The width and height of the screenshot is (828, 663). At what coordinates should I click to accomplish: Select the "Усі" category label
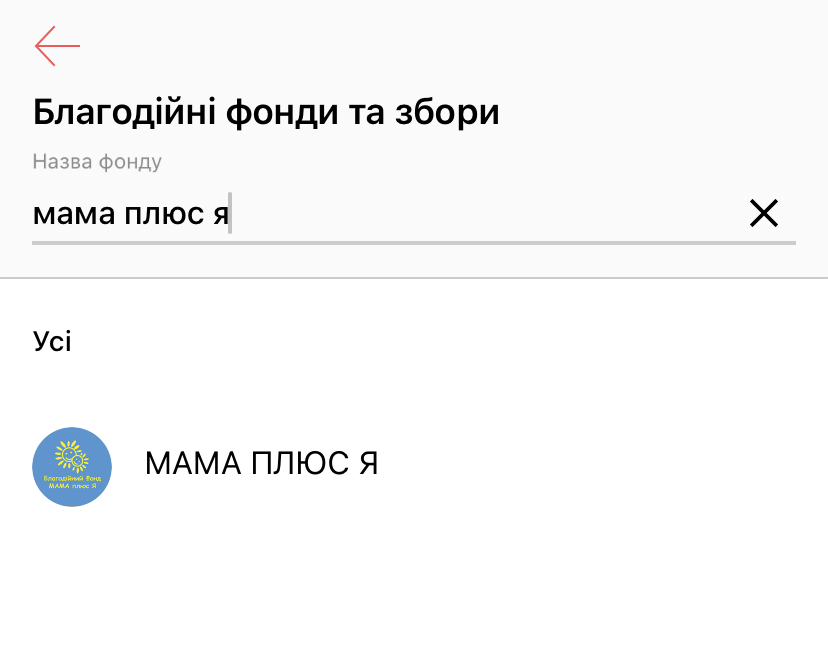(x=52, y=341)
